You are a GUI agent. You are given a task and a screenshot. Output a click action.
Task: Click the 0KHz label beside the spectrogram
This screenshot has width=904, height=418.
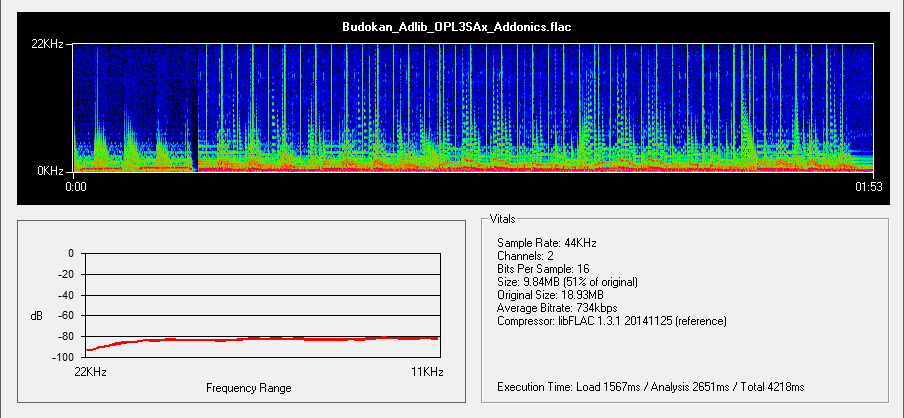pos(52,171)
